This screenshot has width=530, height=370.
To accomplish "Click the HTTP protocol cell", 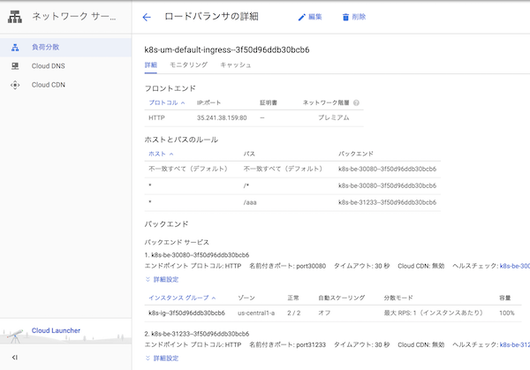I will pos(157,118).
